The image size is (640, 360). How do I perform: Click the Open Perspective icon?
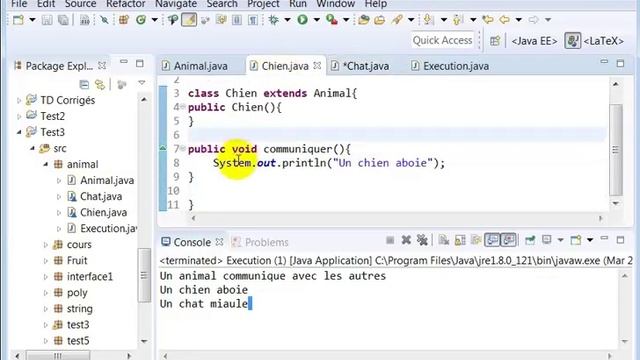(x=495, y=41)
